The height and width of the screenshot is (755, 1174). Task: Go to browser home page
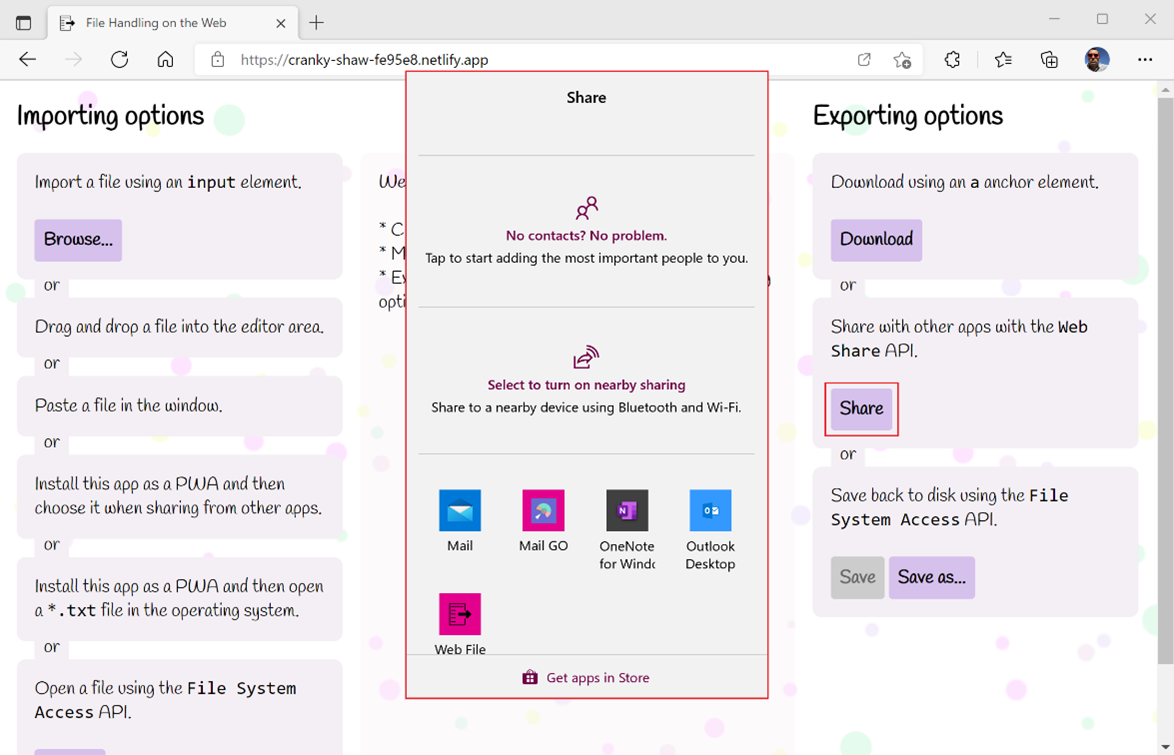coord(166,60)
